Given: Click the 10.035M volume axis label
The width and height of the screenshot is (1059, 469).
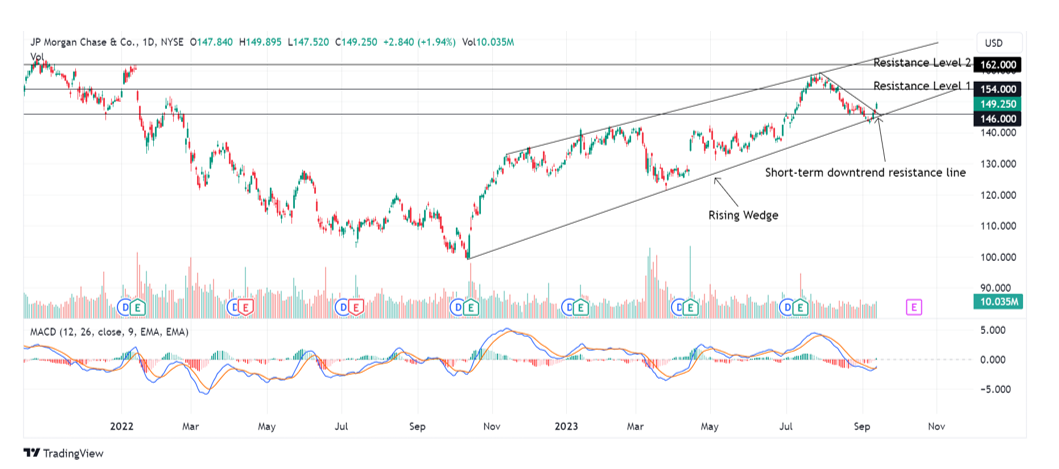Looking at the screenshot, I should 998,301.
